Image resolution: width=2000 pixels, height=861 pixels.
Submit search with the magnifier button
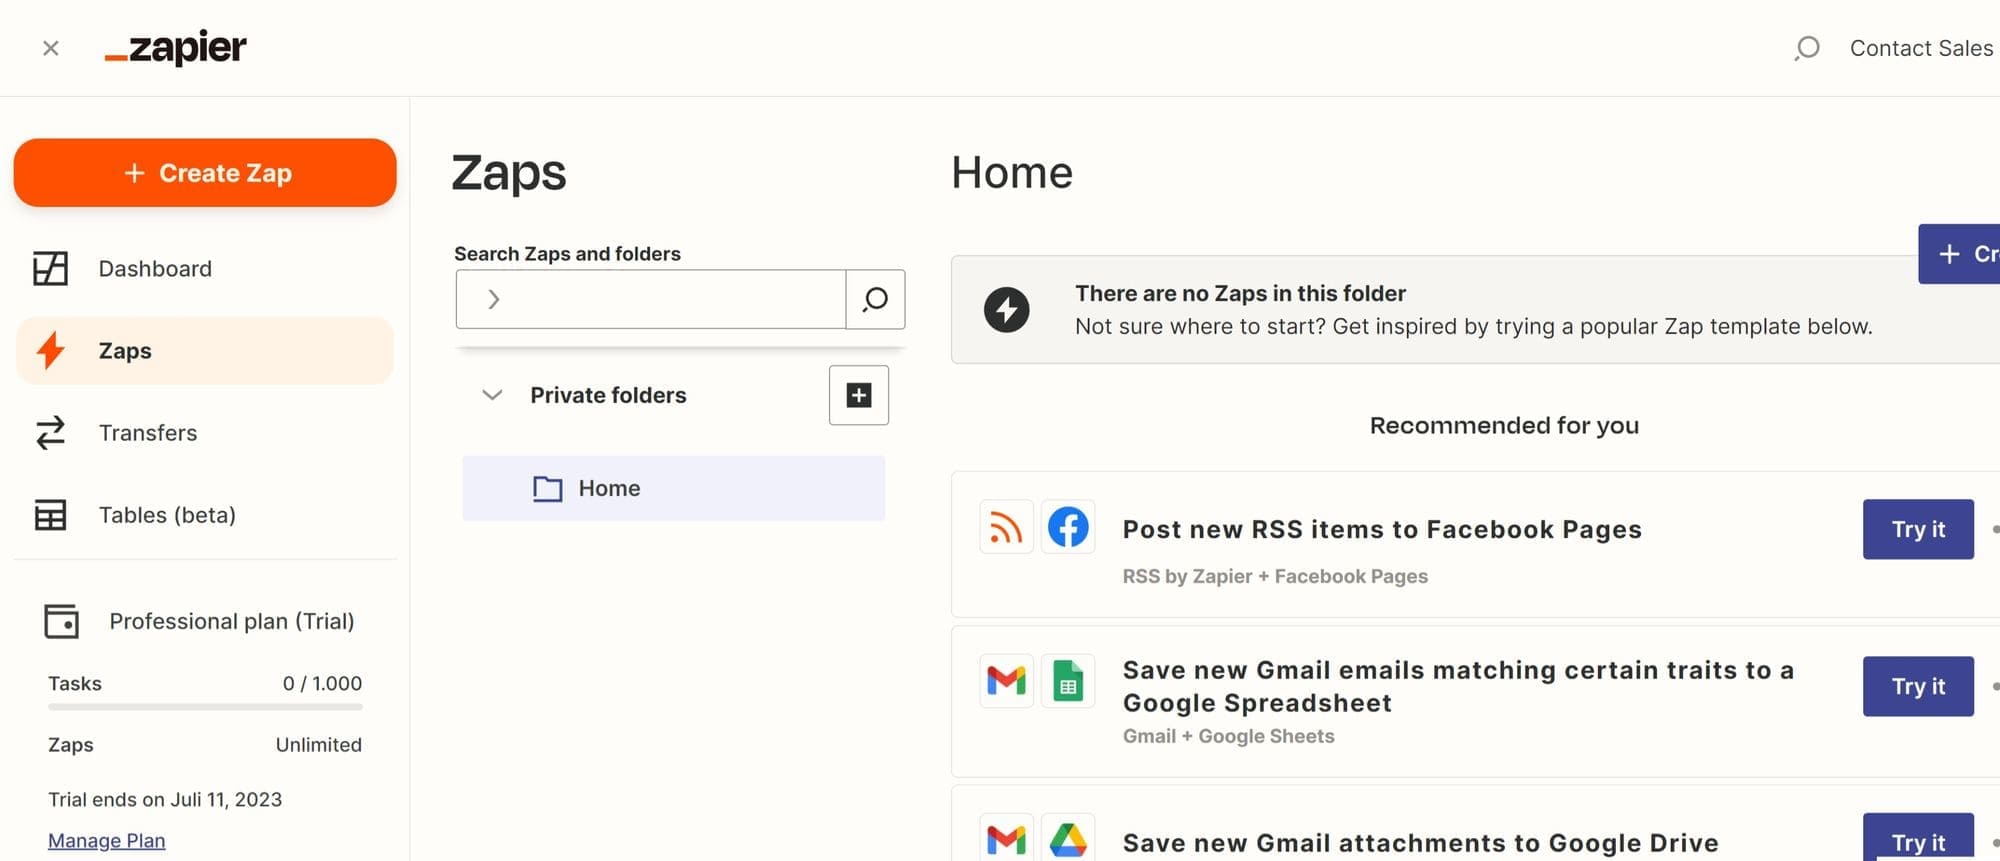[x=875, y=299]
